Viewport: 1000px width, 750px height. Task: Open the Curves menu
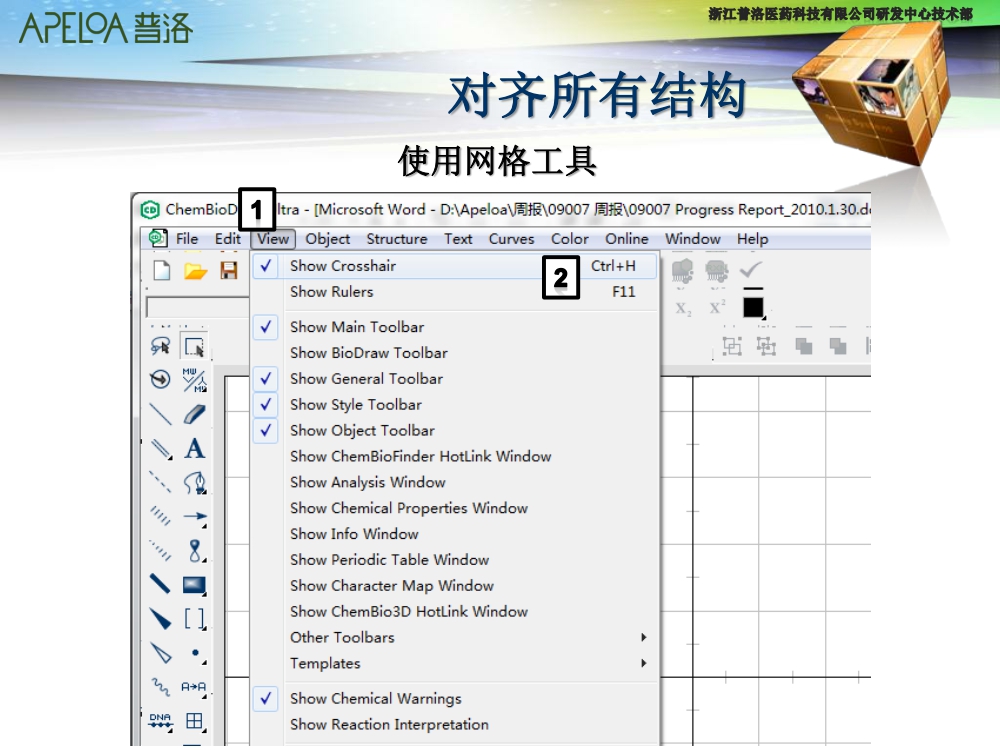pos(511,239)
